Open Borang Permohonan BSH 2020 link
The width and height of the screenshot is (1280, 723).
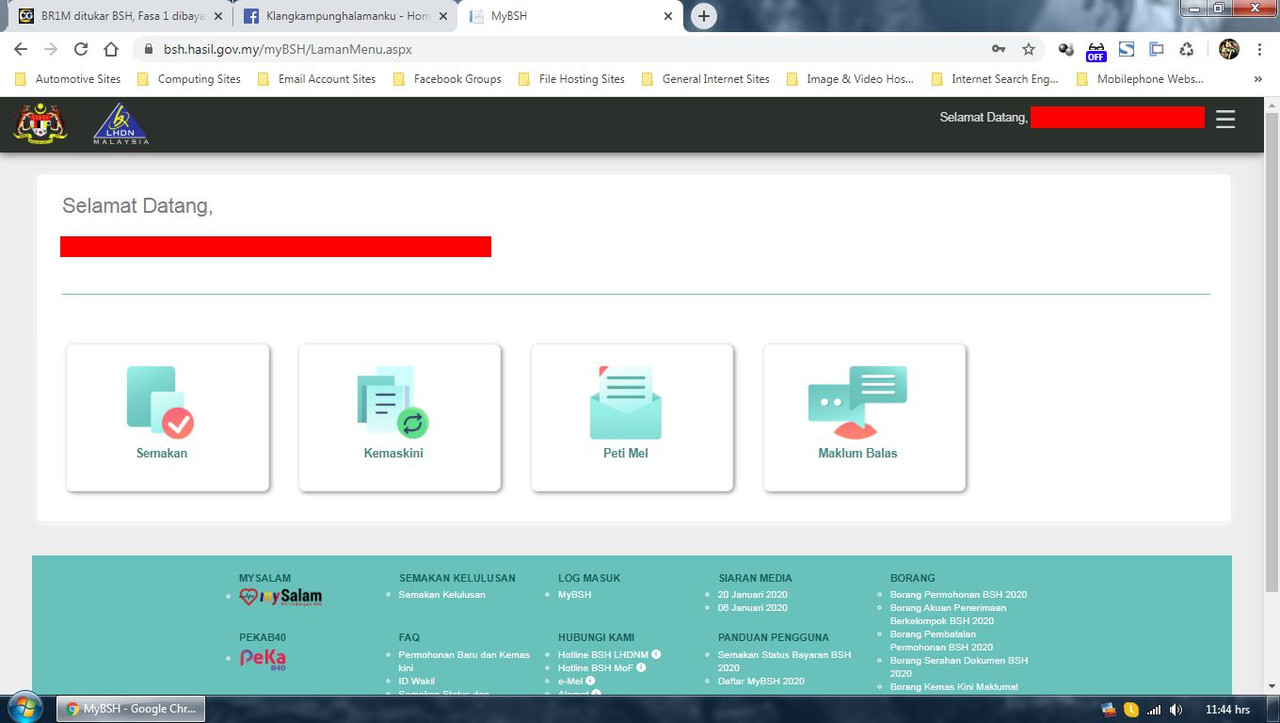click(958, 595)
